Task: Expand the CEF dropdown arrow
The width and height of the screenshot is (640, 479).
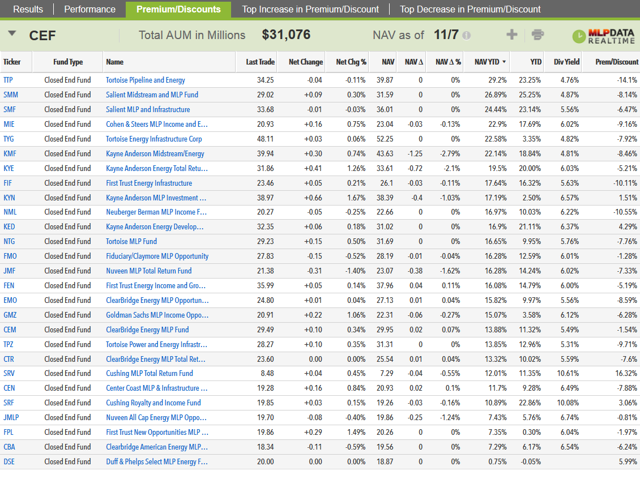Action: pos(12,33)
